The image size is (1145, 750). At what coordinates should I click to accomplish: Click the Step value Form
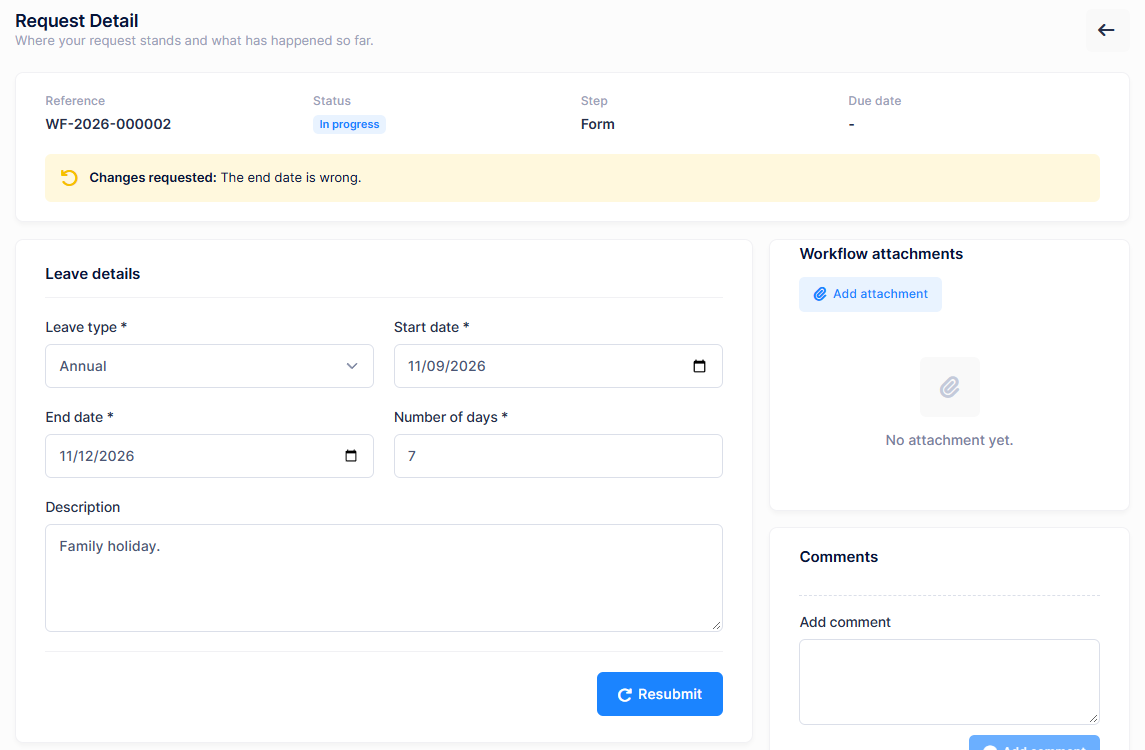[x=597, y=124]
